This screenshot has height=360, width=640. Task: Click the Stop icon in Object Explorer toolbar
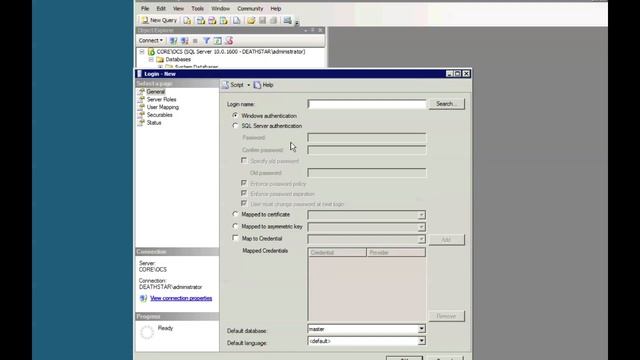click(195, 40)
